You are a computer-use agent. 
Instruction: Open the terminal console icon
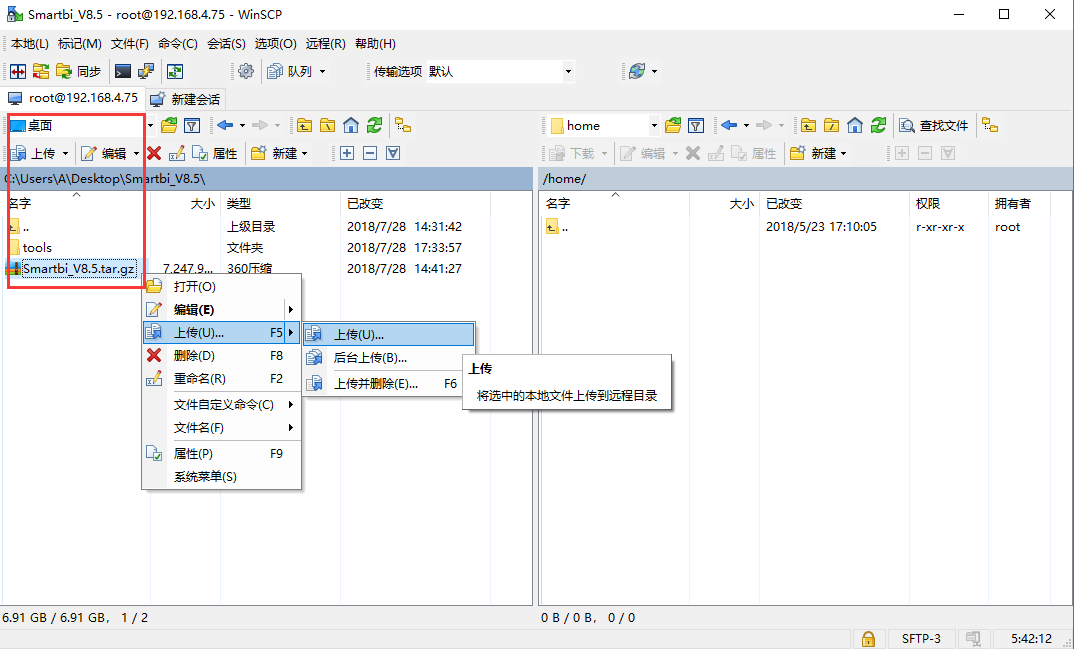point(123,71)
